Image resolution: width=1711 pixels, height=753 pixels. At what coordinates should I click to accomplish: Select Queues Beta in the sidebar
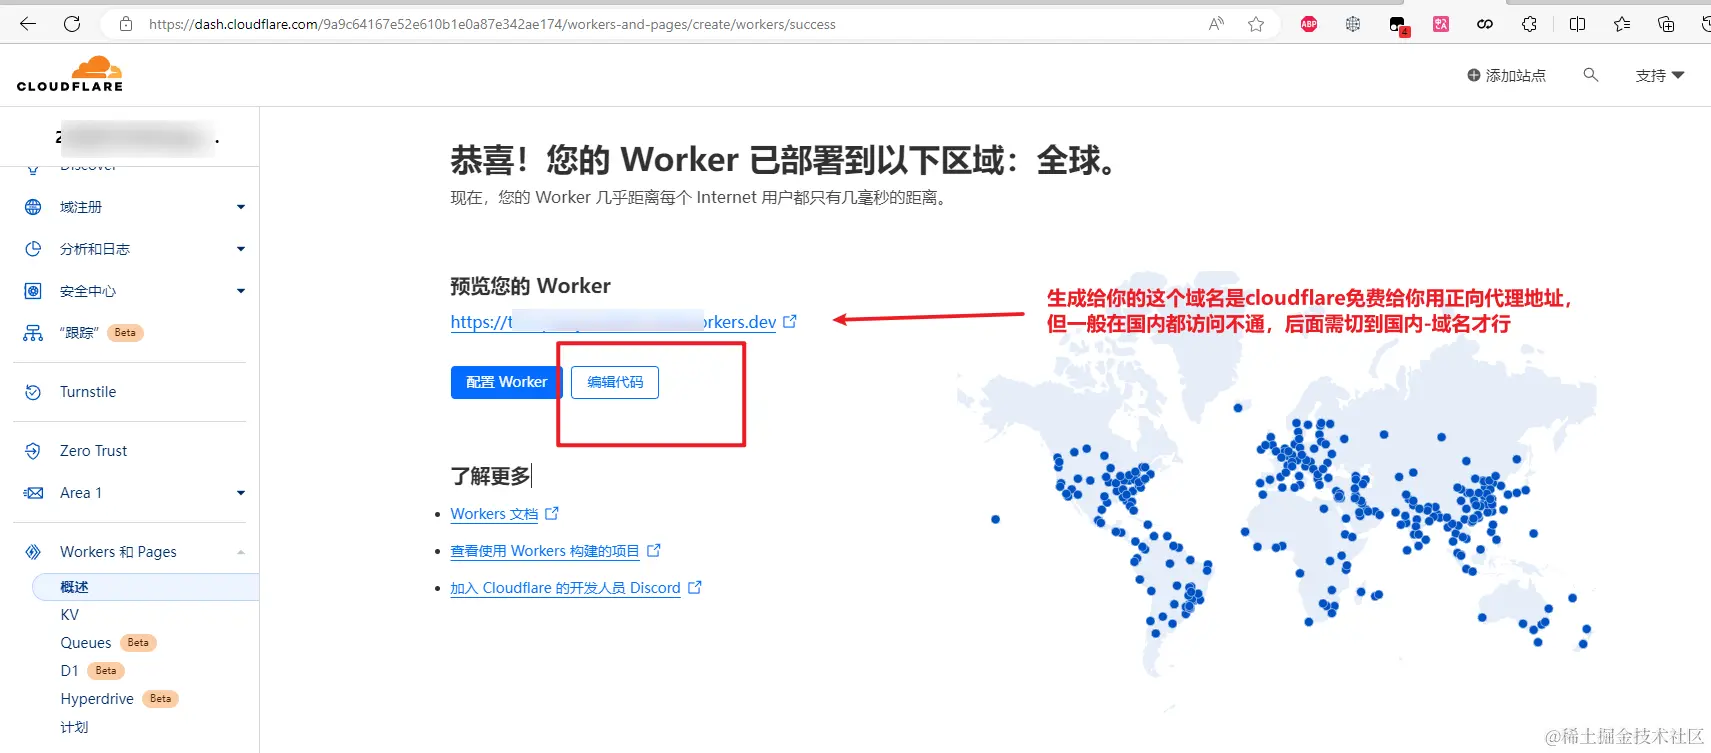click(108, 643)
